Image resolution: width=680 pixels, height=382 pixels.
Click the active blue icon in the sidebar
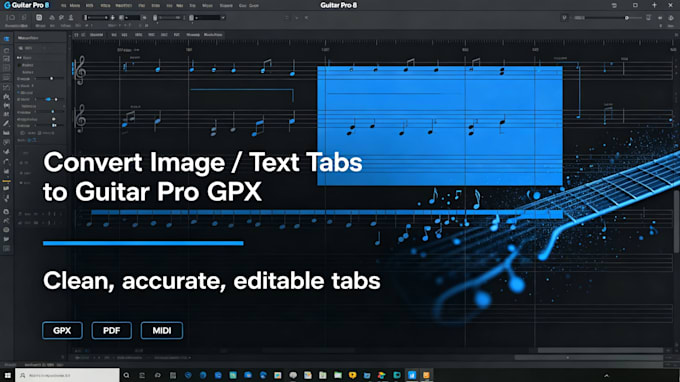[x=6, y=39]
